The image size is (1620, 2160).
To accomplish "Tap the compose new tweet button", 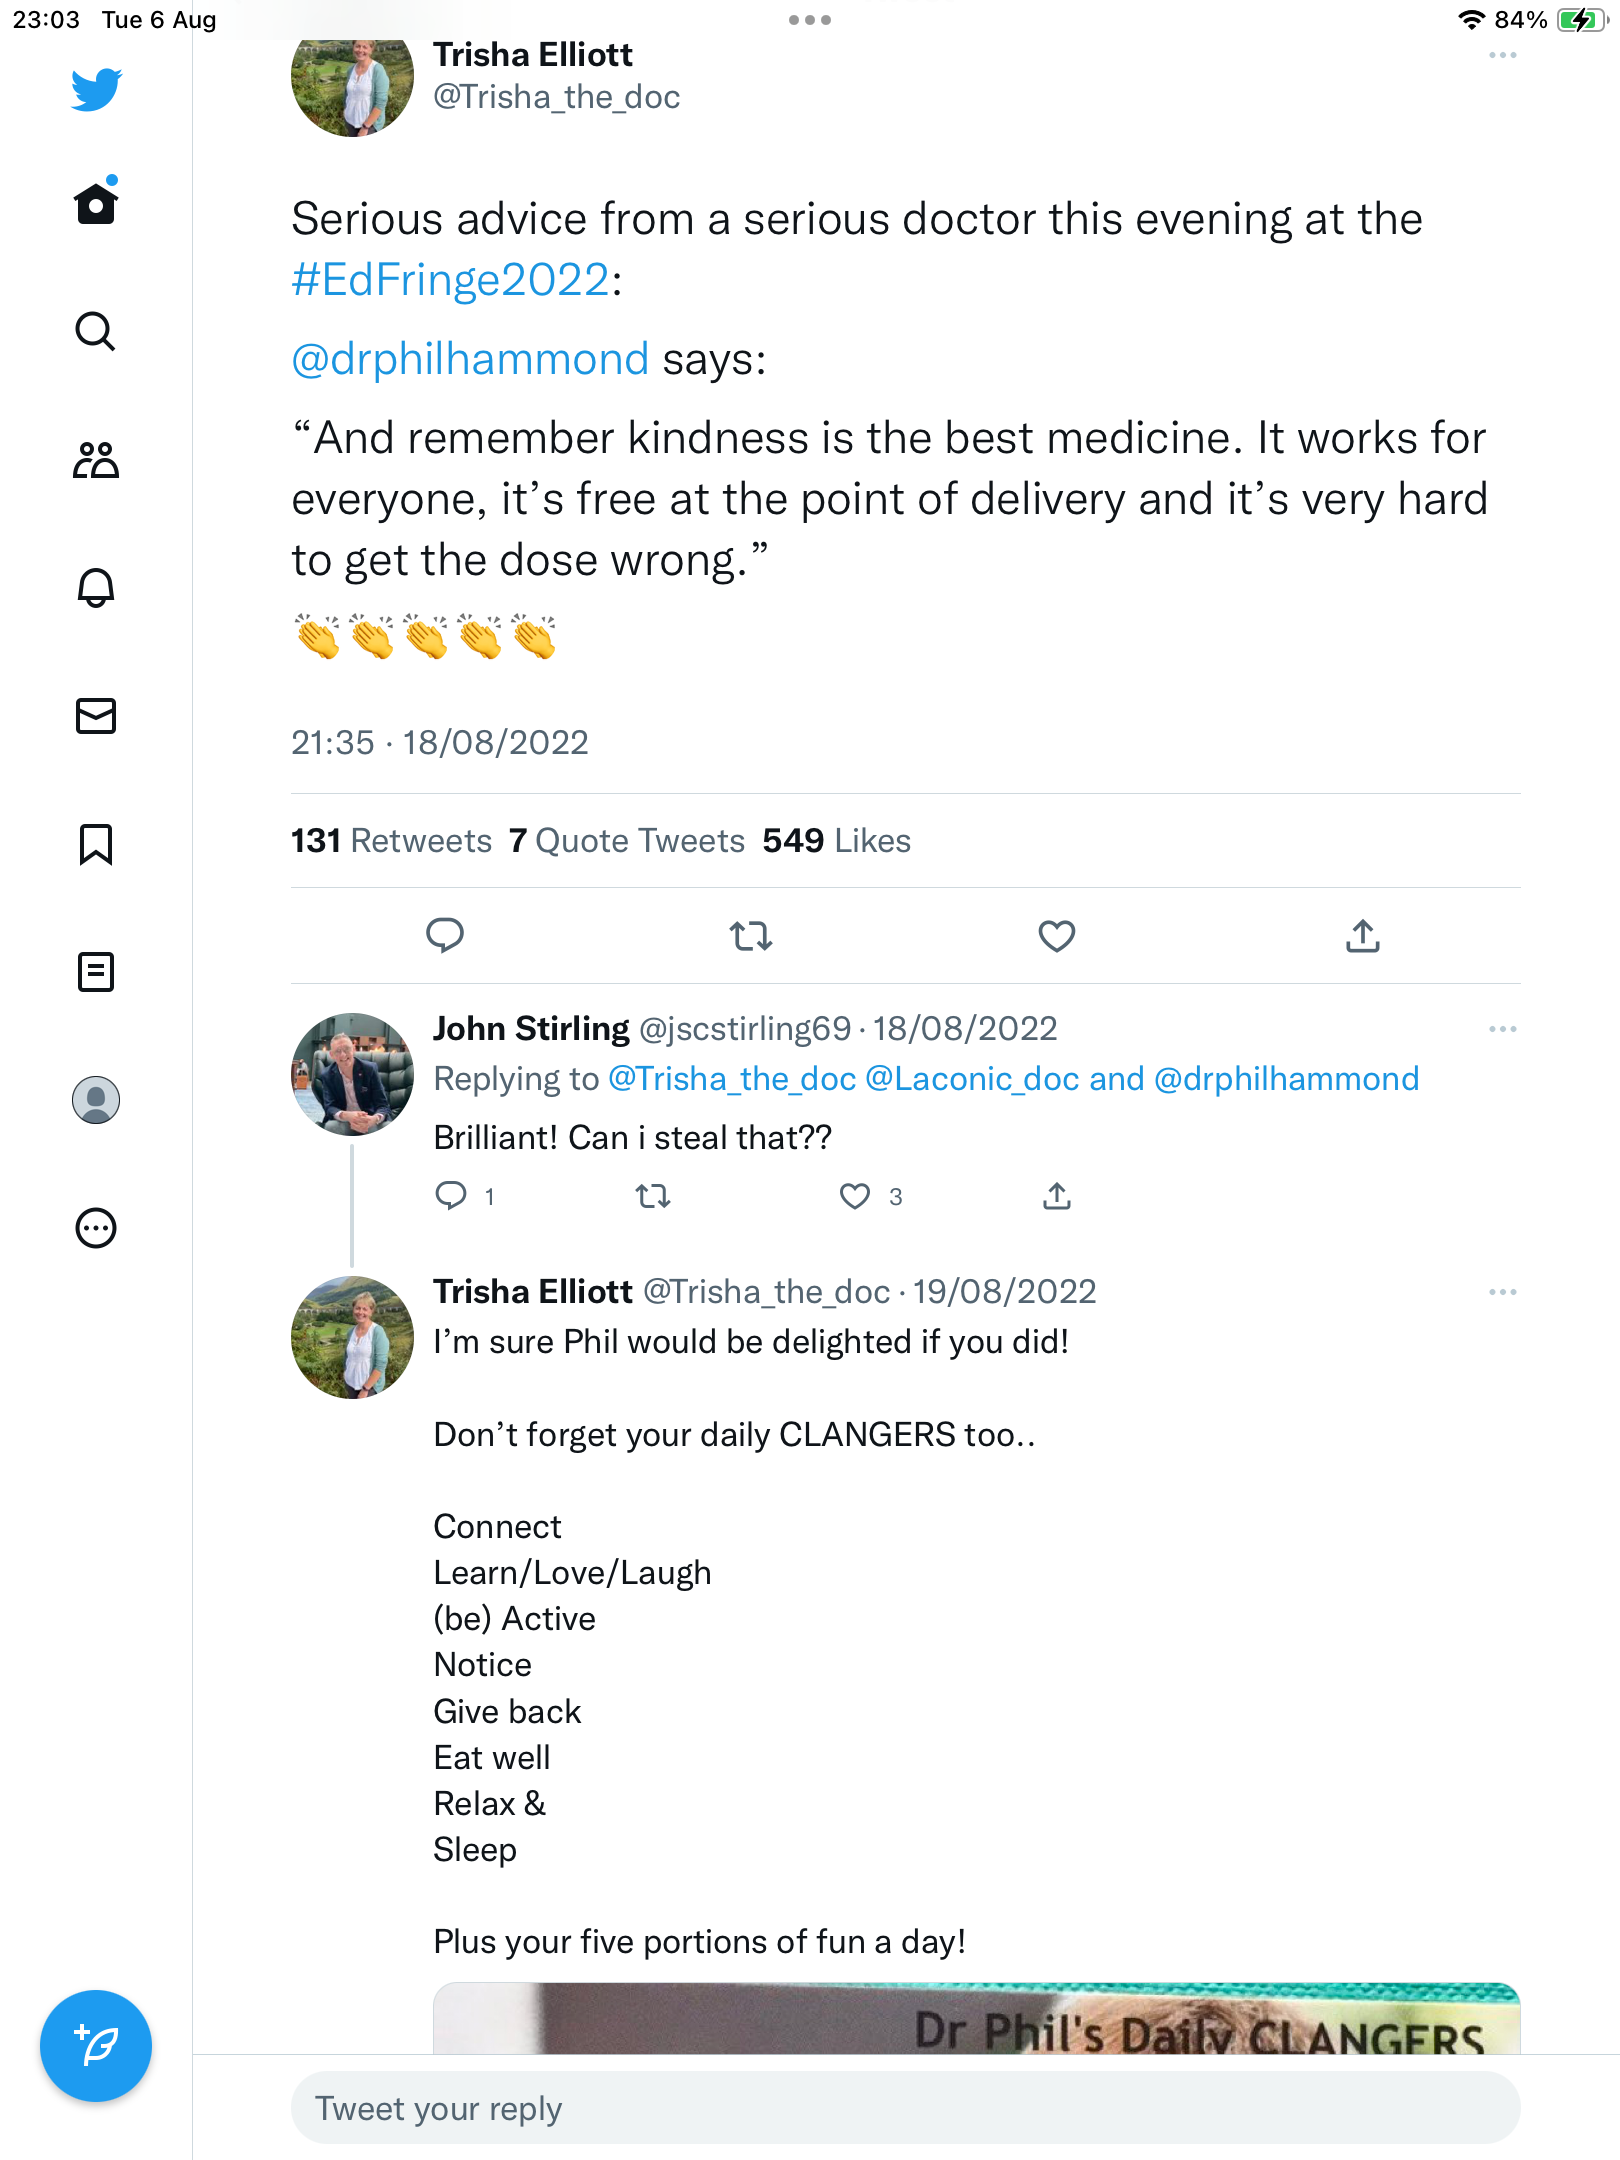I will pyautogui.click(x=96, y=2046).
